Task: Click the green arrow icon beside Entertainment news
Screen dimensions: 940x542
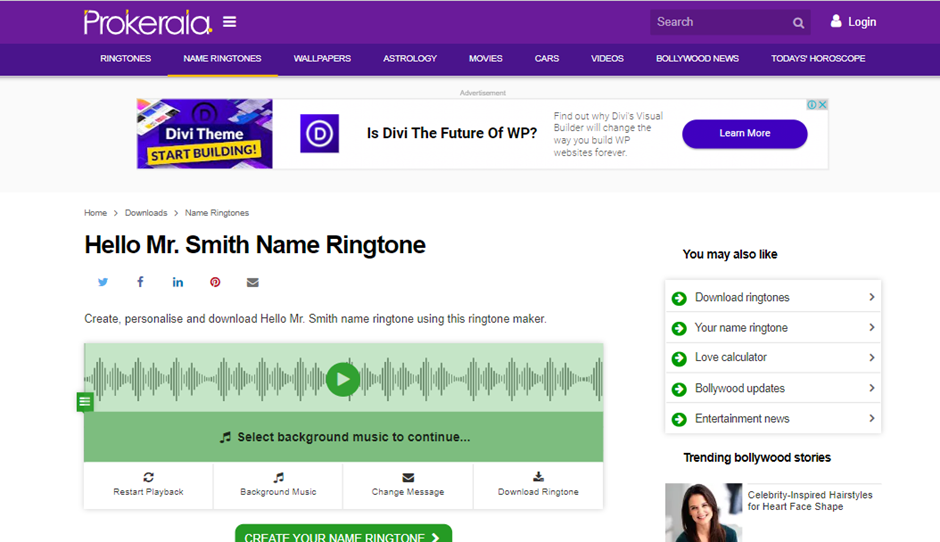Action: click(679, 419)
